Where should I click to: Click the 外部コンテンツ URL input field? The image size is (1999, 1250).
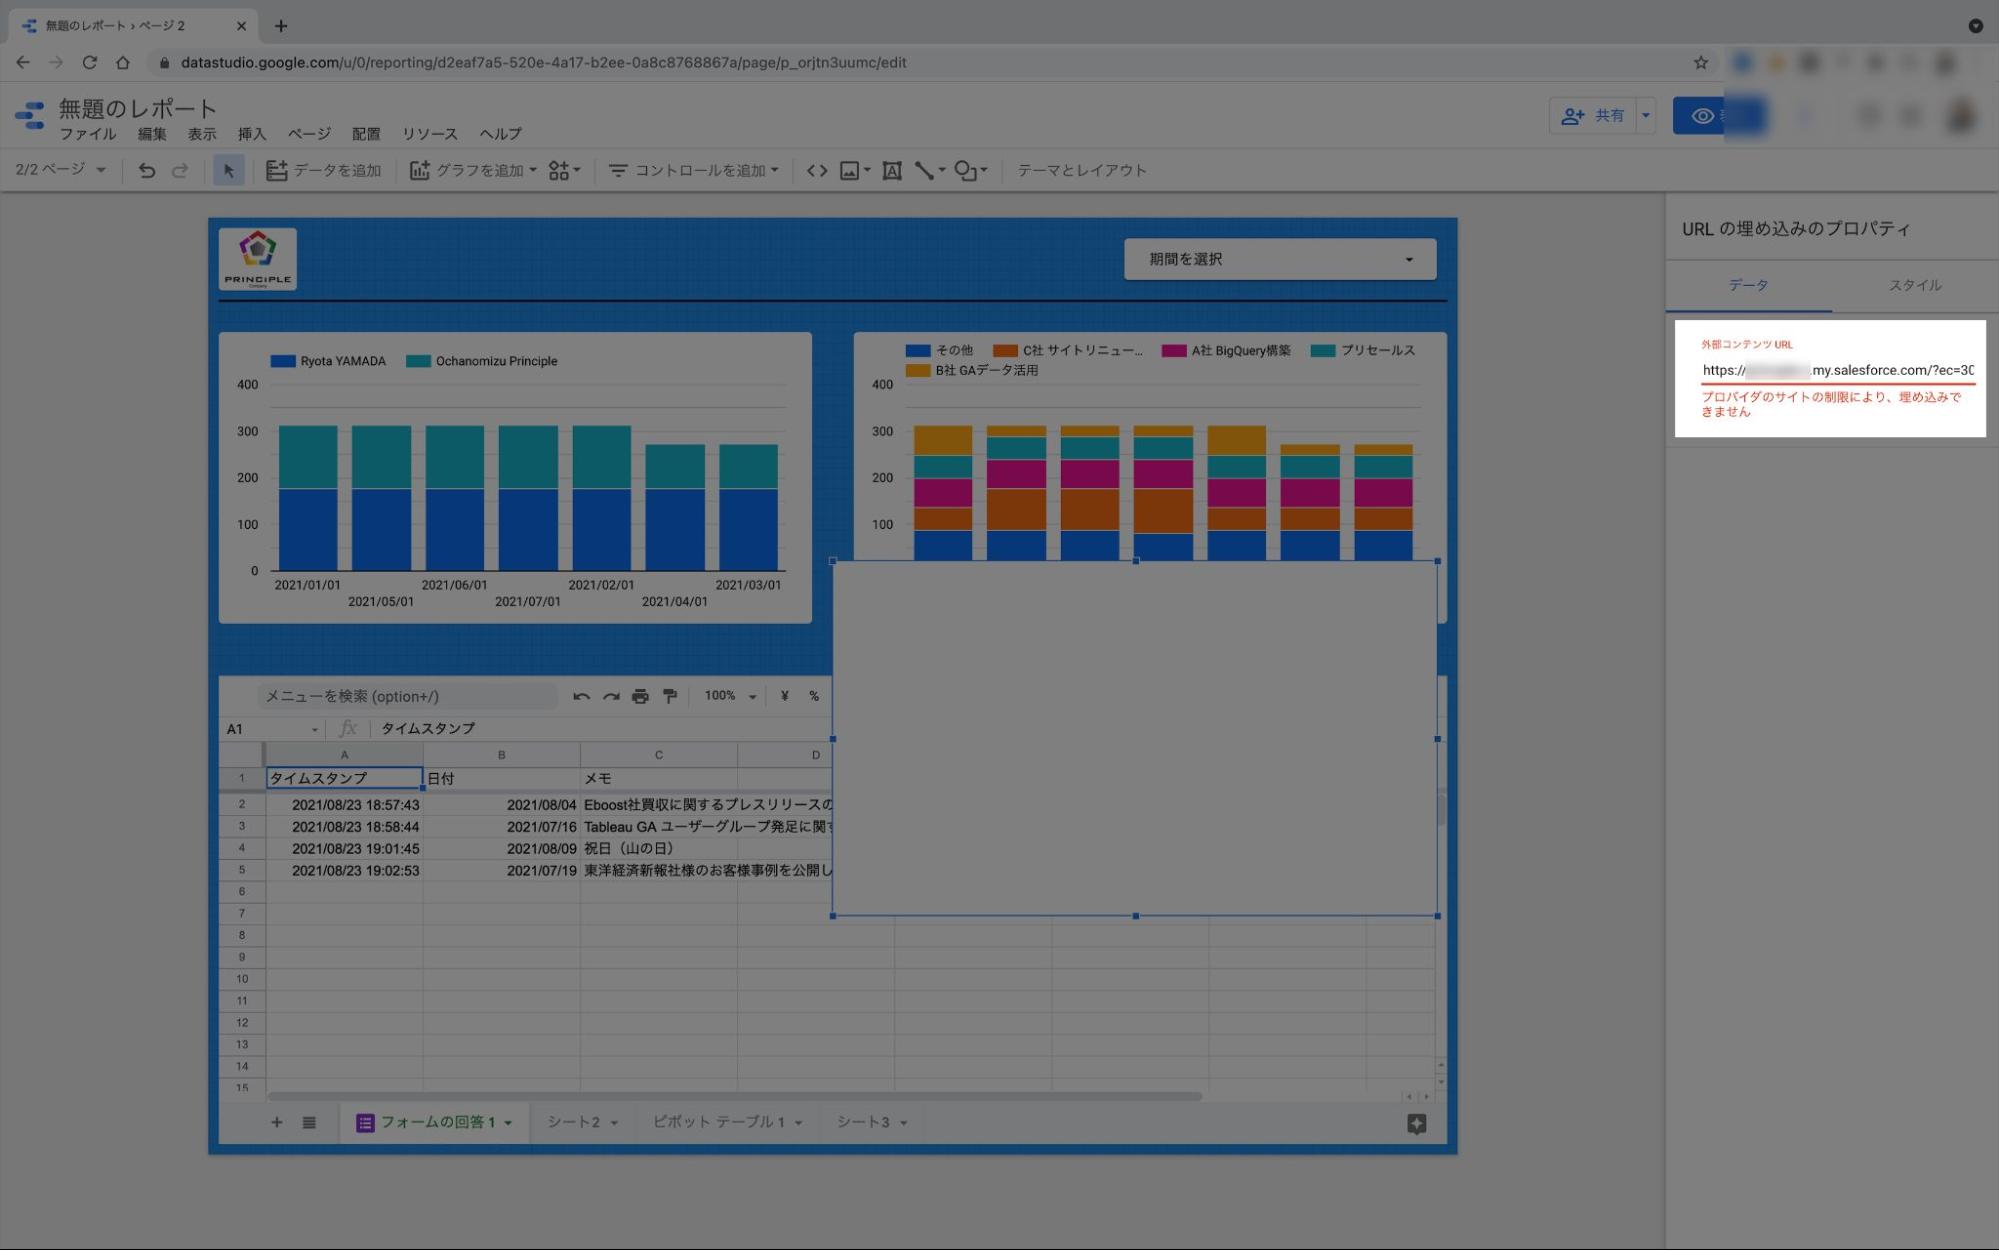(x=1837, y=370)
